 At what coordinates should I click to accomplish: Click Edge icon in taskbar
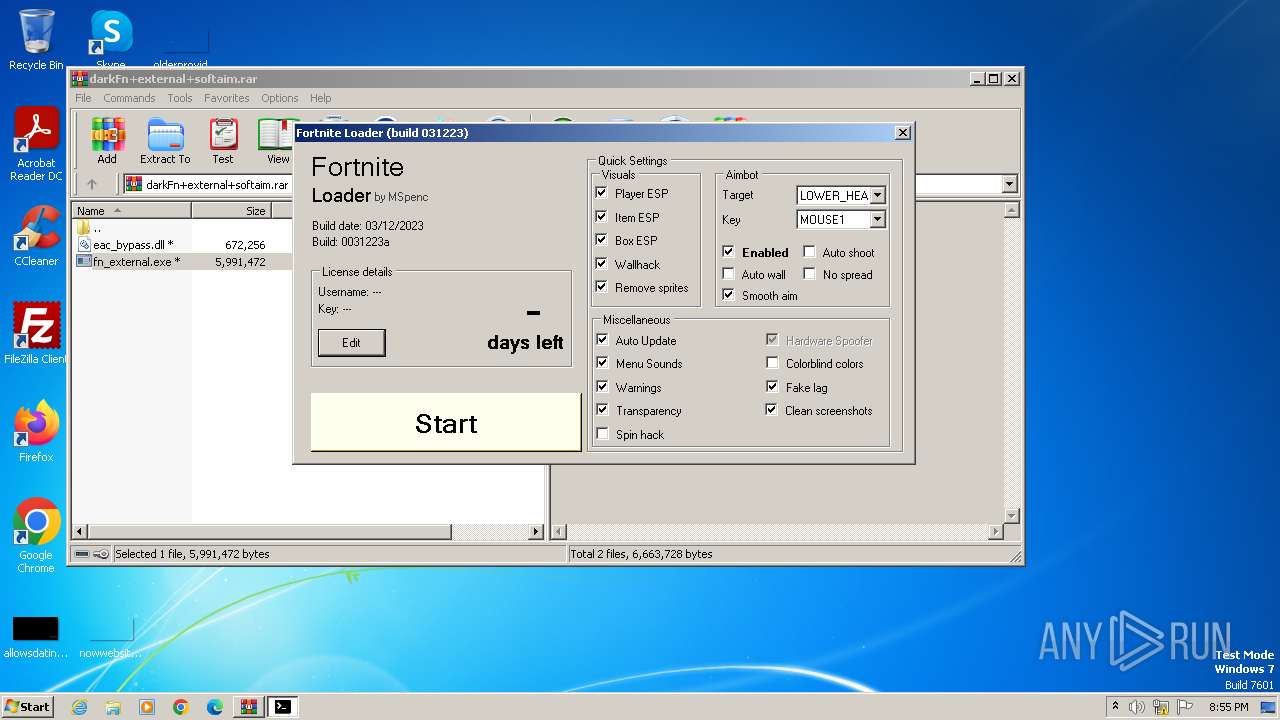[215, 707]
